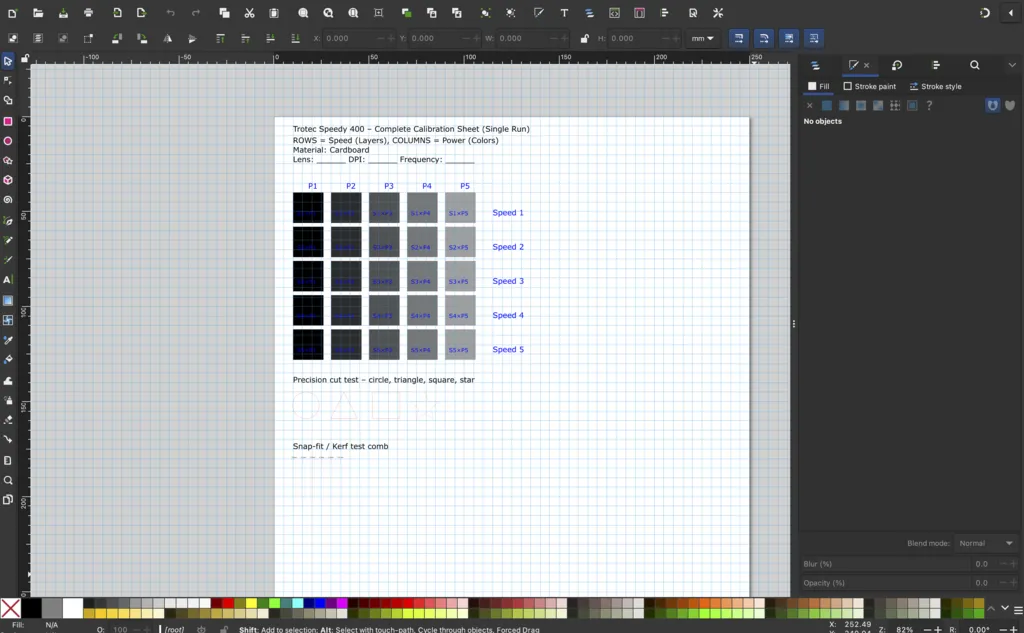Click the Find/Replace magnifier in the dock
This screenshot has height=633, width=1024.
point(975,65)
